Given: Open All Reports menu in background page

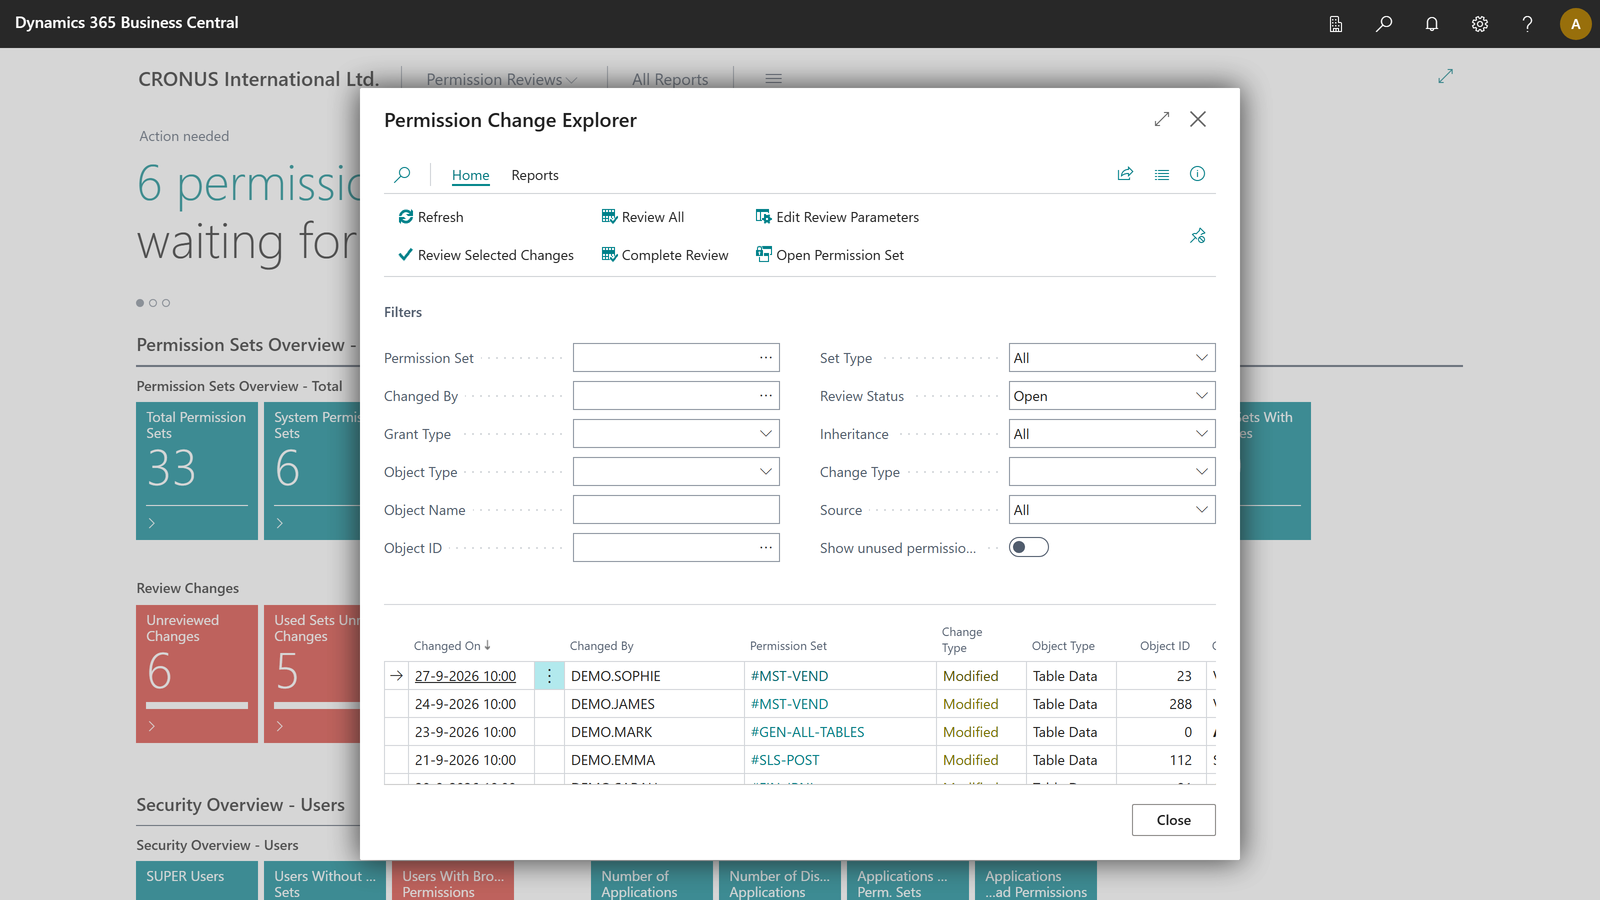Looking at the screenshot, I should coord(670,79).
